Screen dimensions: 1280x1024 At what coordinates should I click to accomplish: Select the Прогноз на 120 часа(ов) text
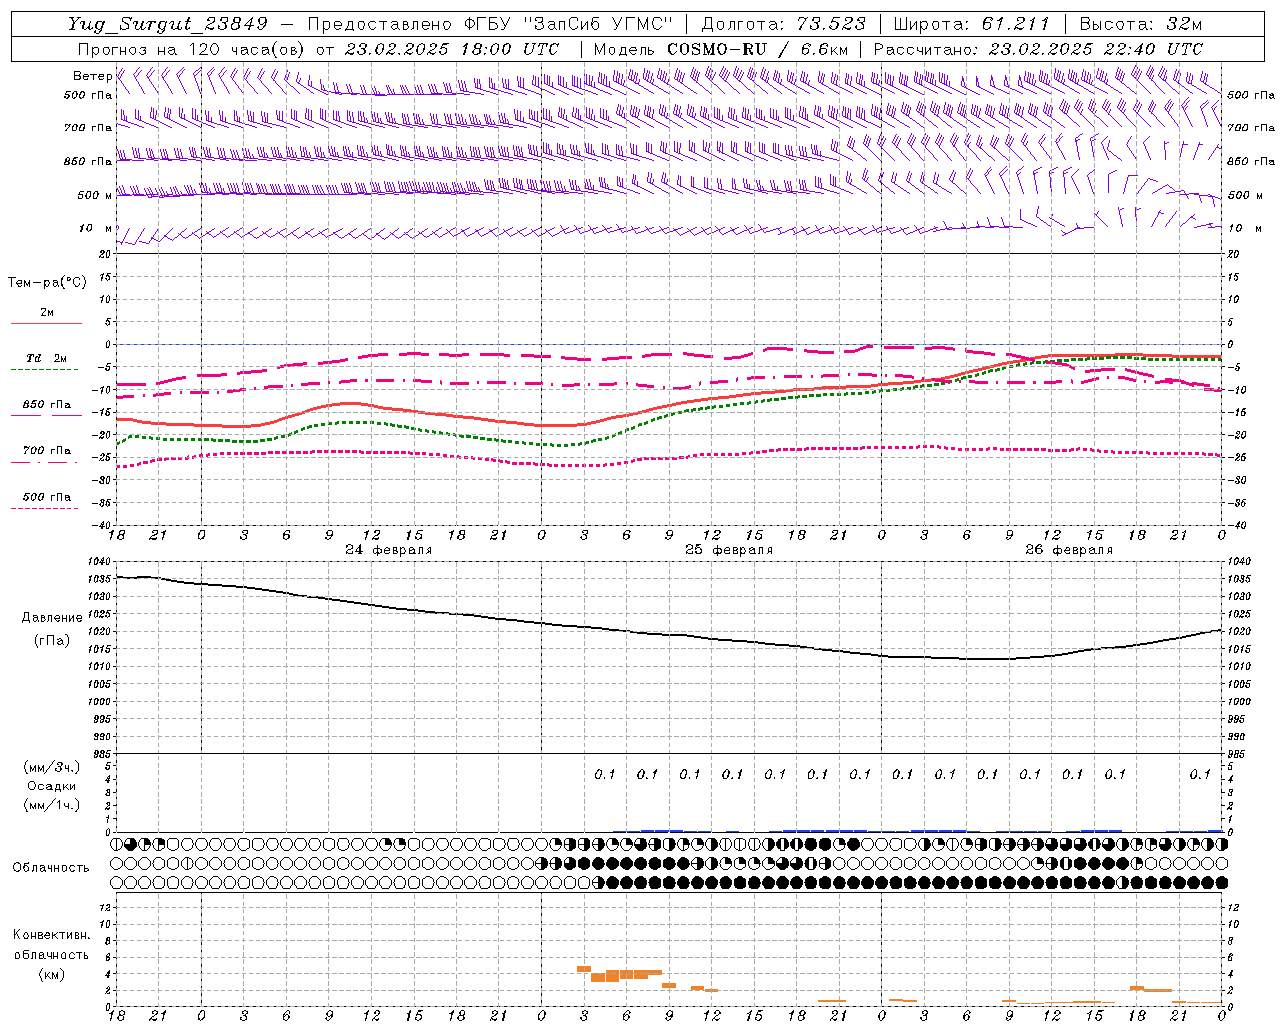192,49
